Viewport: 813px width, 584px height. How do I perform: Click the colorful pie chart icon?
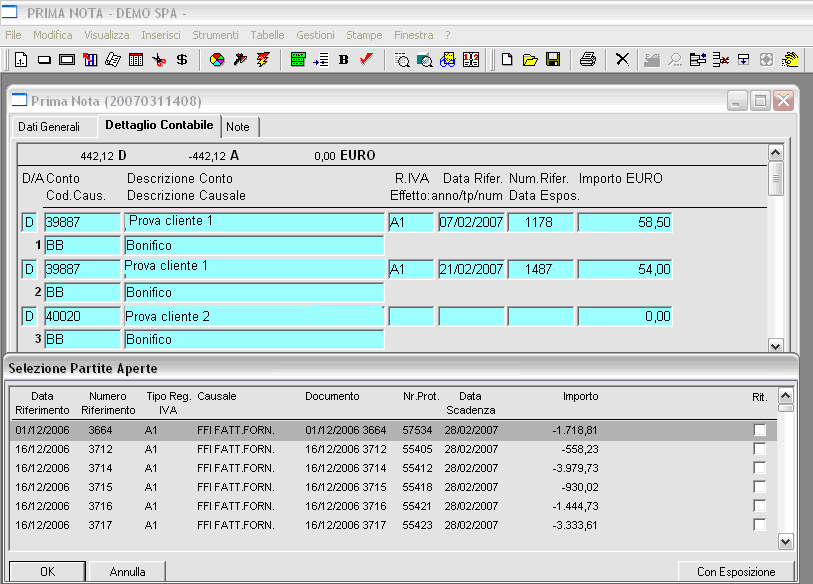(217, 60)
